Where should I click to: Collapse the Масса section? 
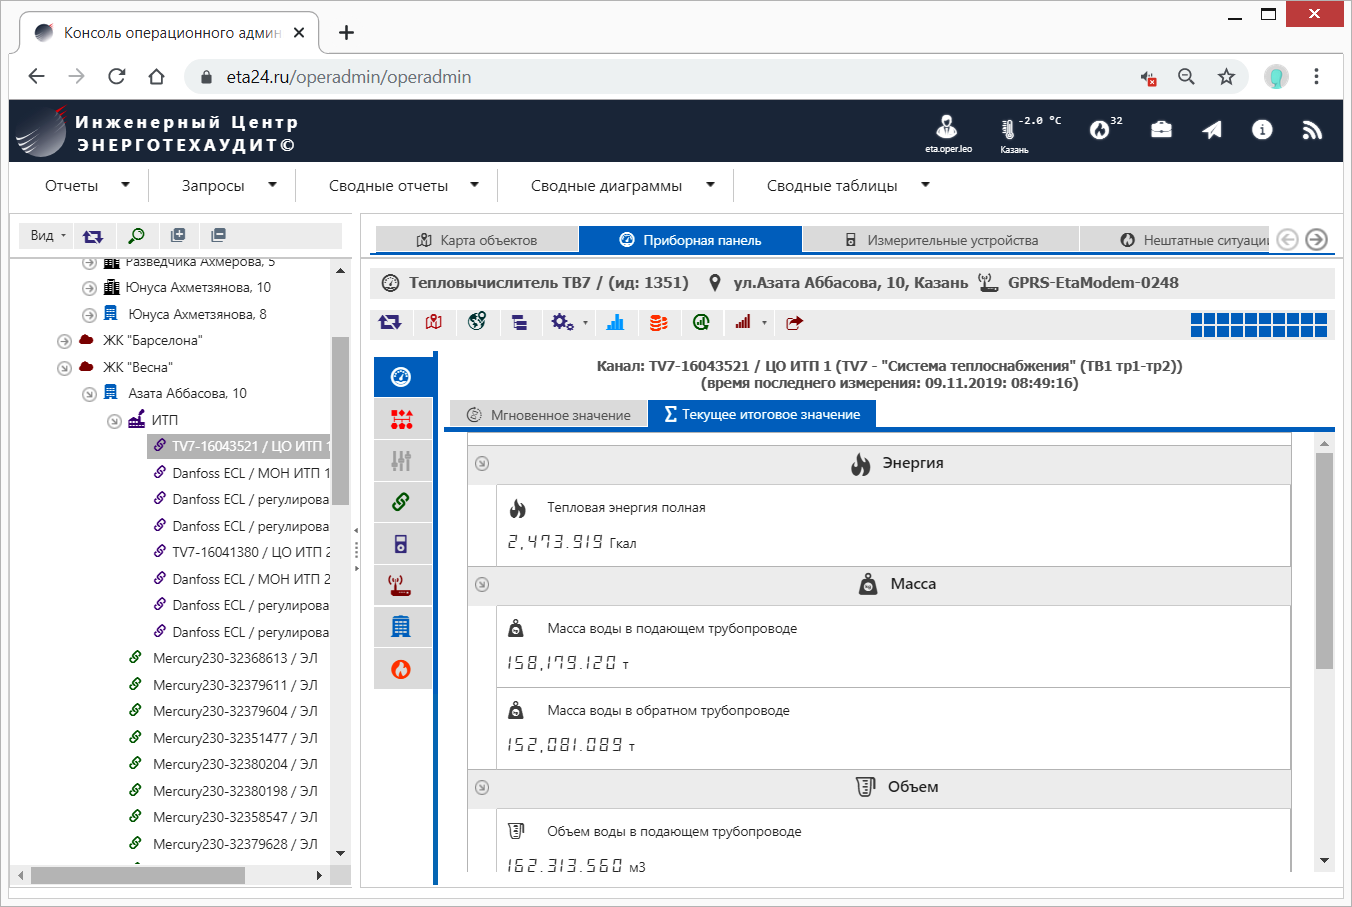pyautogui.click(x=482, y=584)
